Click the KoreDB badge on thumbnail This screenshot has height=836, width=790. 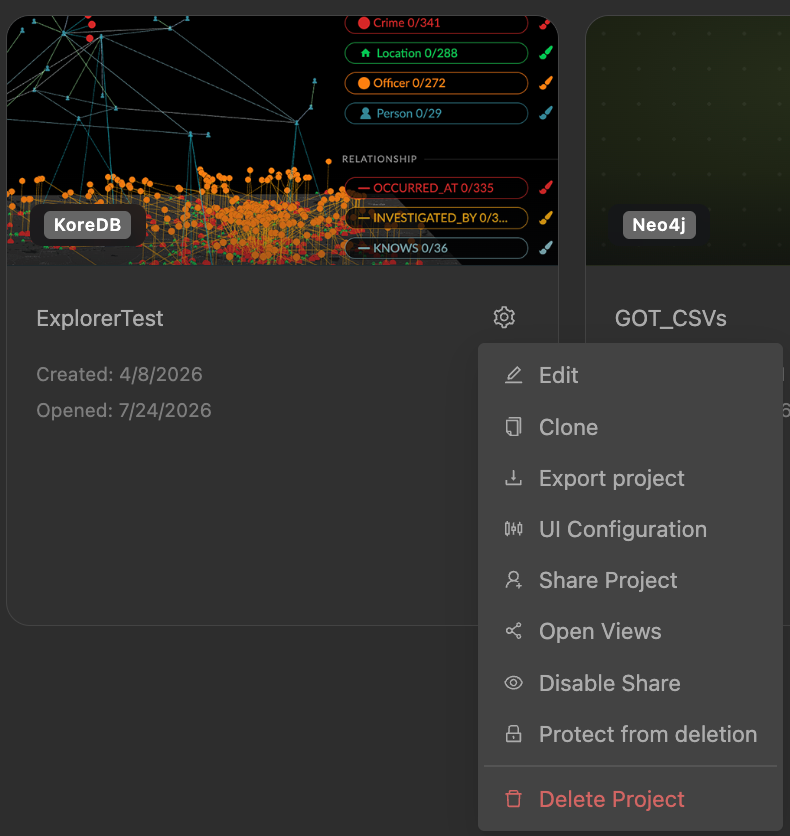point(87,224)
